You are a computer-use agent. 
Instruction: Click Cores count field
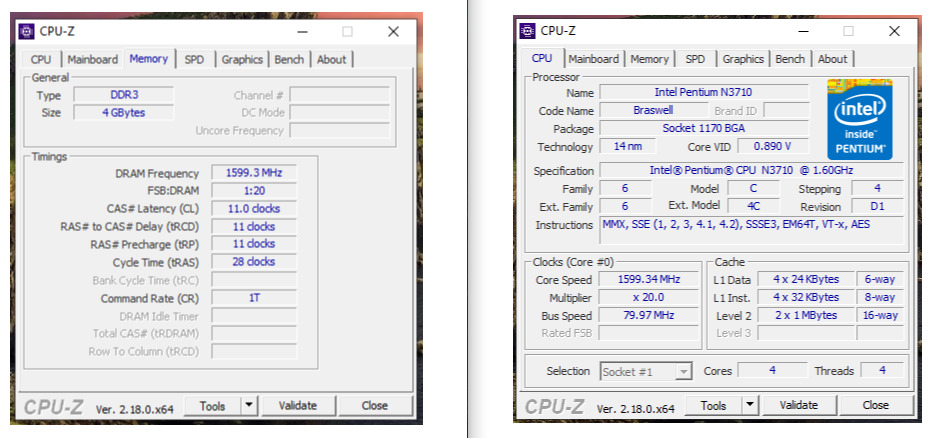coord(772,370)
